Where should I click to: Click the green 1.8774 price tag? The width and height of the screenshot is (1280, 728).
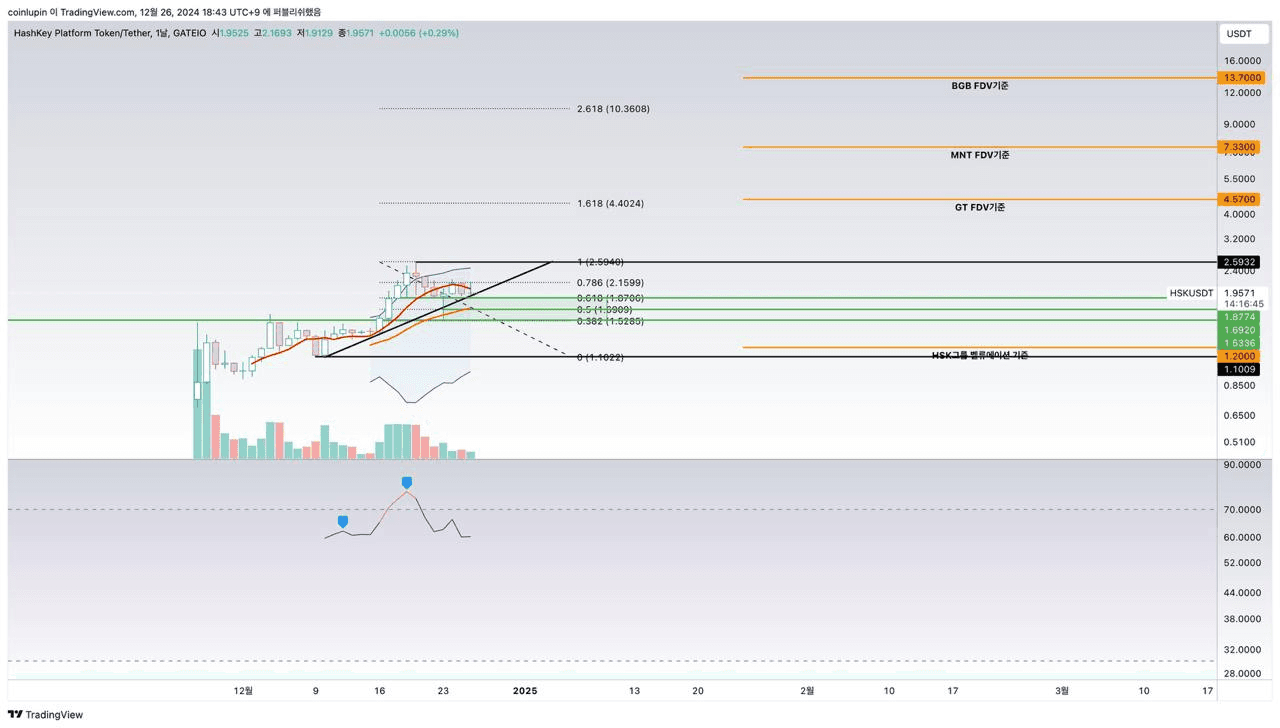(x=1239, y=316)
